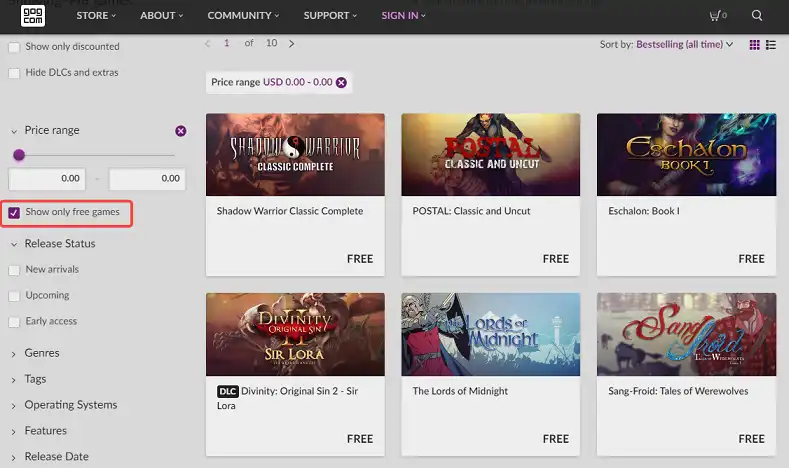Click FREE price on POSTAL card
This screenshot has width=789, height=468.
(556, 259)
